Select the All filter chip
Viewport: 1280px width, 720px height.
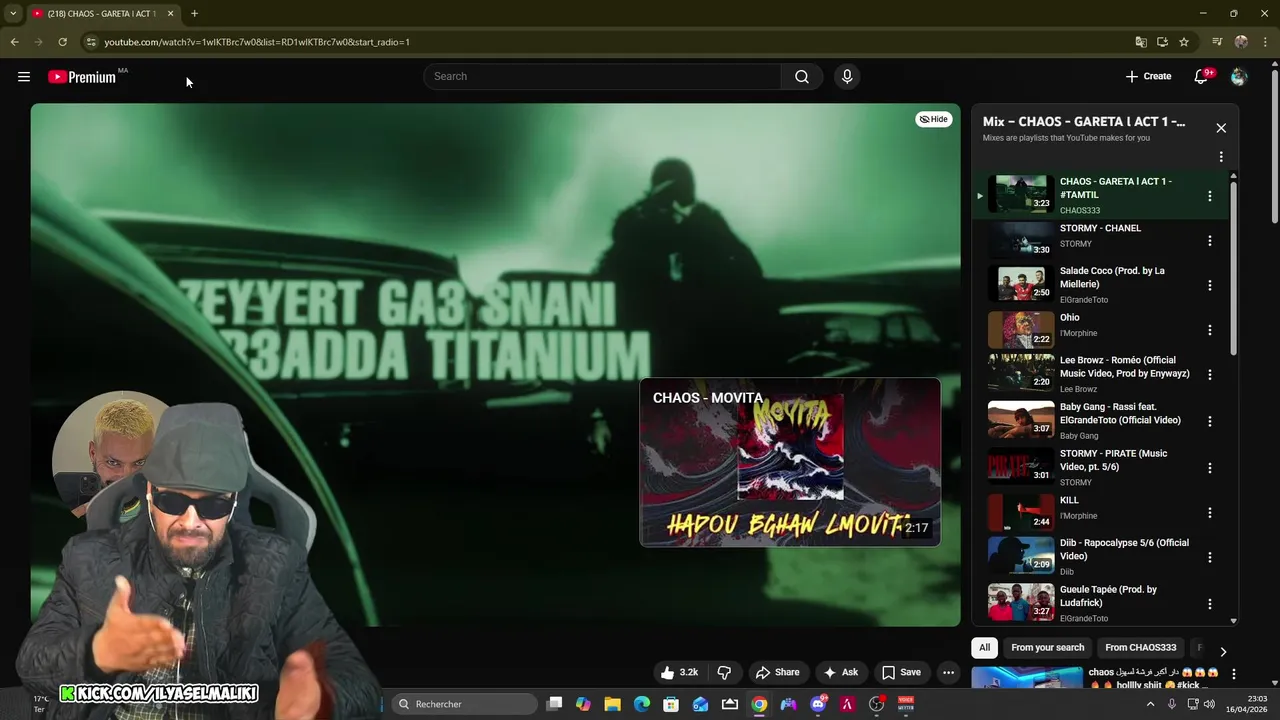click(984, 647)
